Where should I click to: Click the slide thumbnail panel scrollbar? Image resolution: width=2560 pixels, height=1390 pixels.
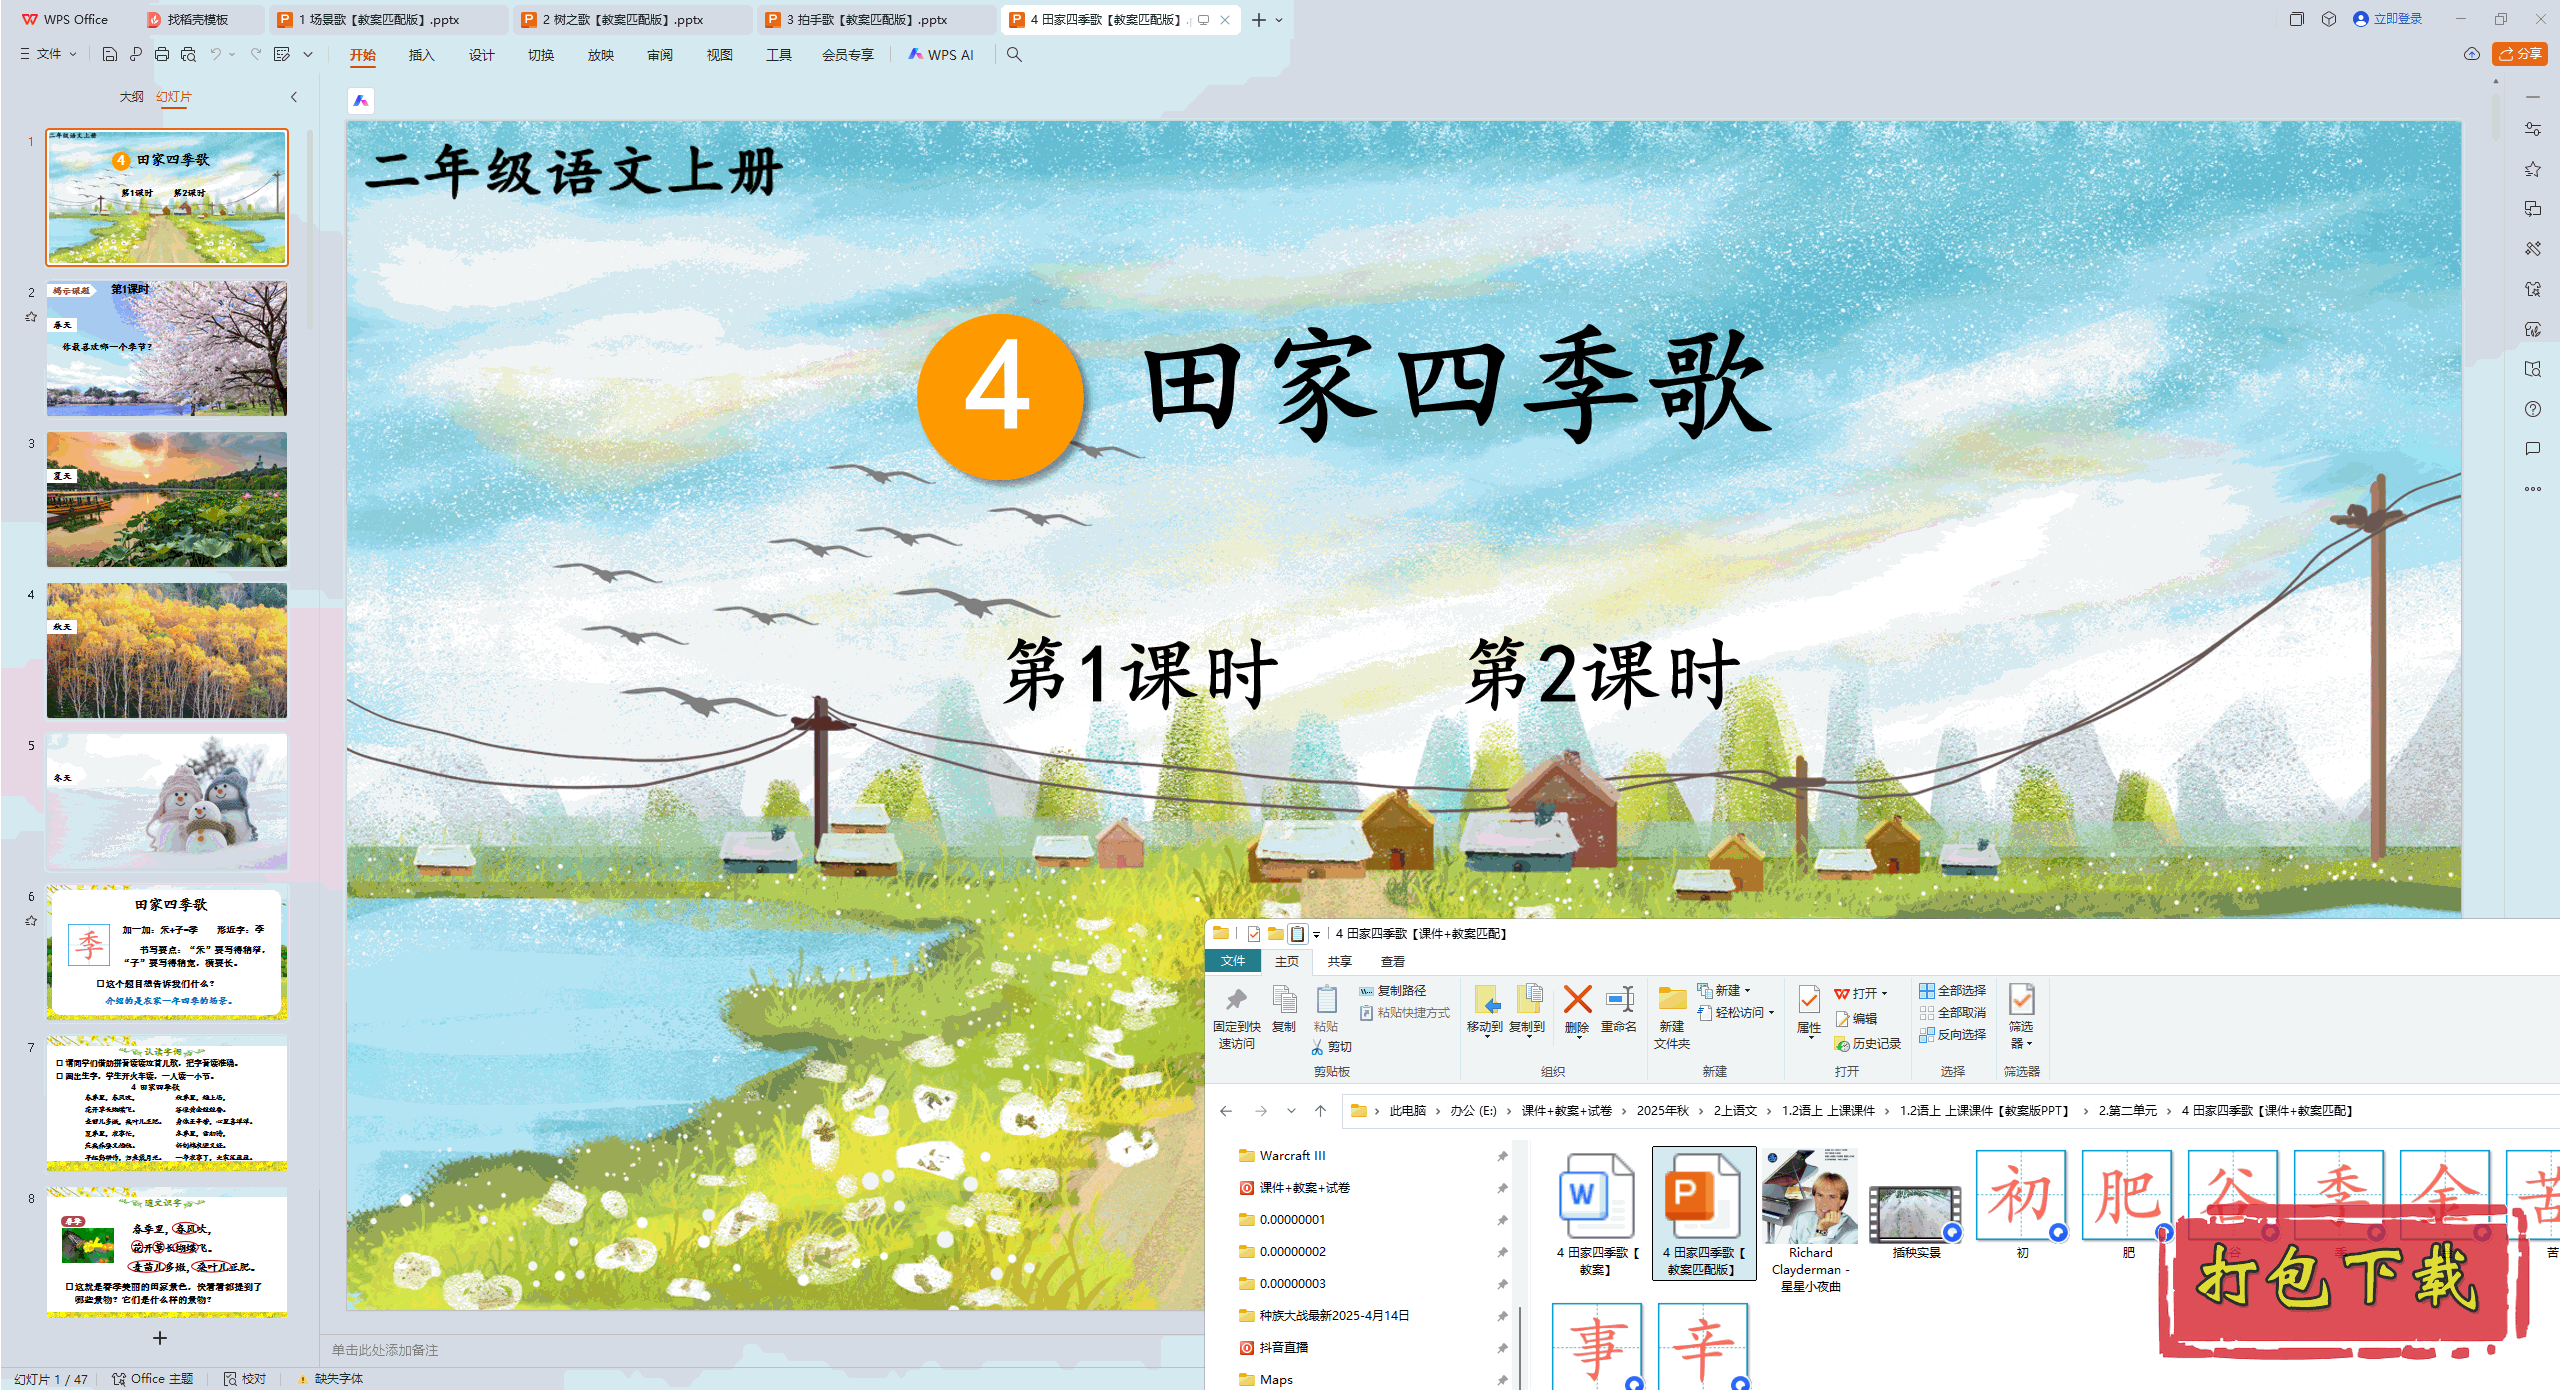[310, 230]
